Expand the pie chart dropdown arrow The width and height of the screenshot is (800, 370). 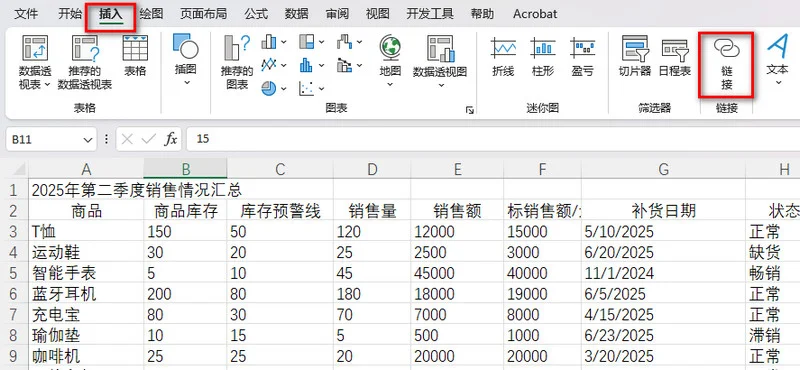[284, 89]
